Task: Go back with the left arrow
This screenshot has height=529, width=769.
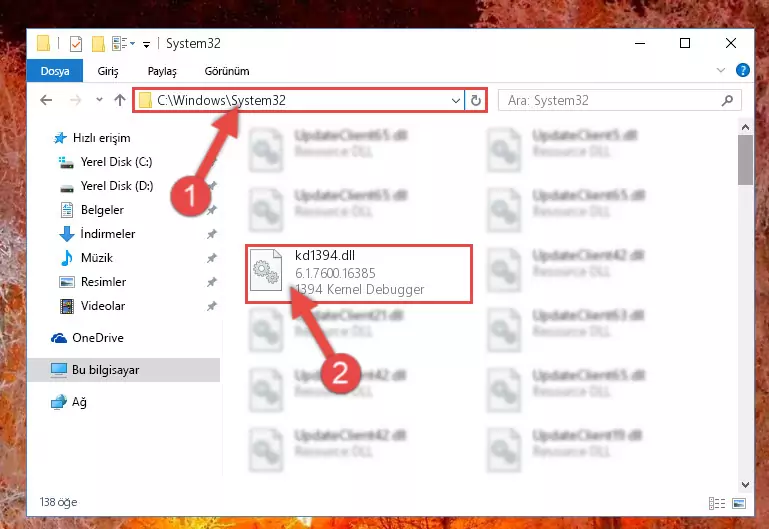Action: coord(46,100)
